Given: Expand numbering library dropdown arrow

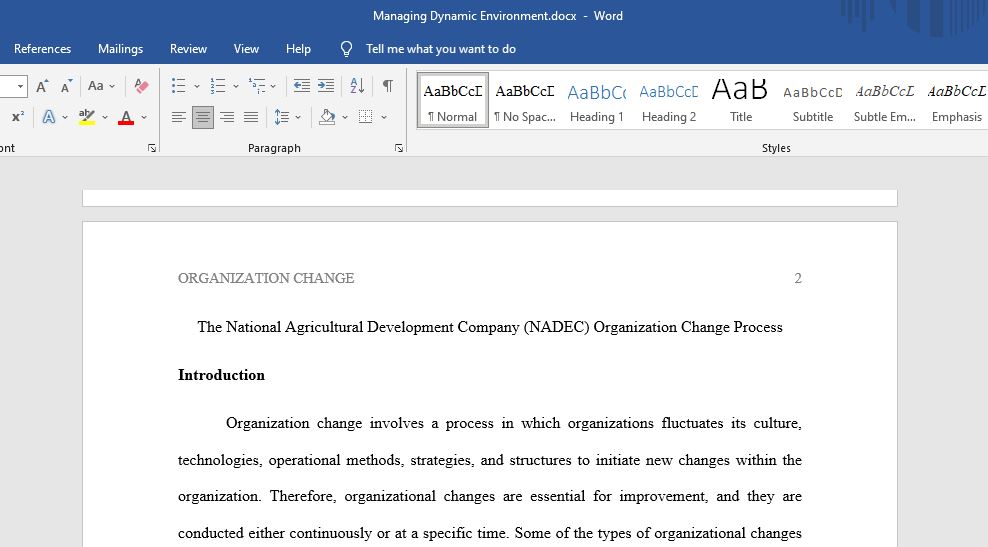Looking at the screenshot, I should point(236,86).
